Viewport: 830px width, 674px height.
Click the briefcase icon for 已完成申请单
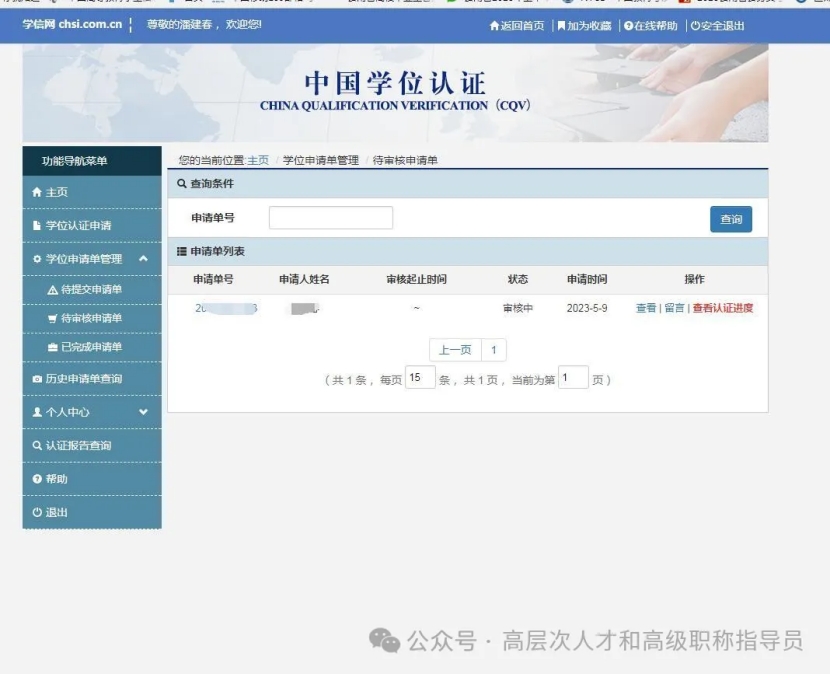[52, 347]
